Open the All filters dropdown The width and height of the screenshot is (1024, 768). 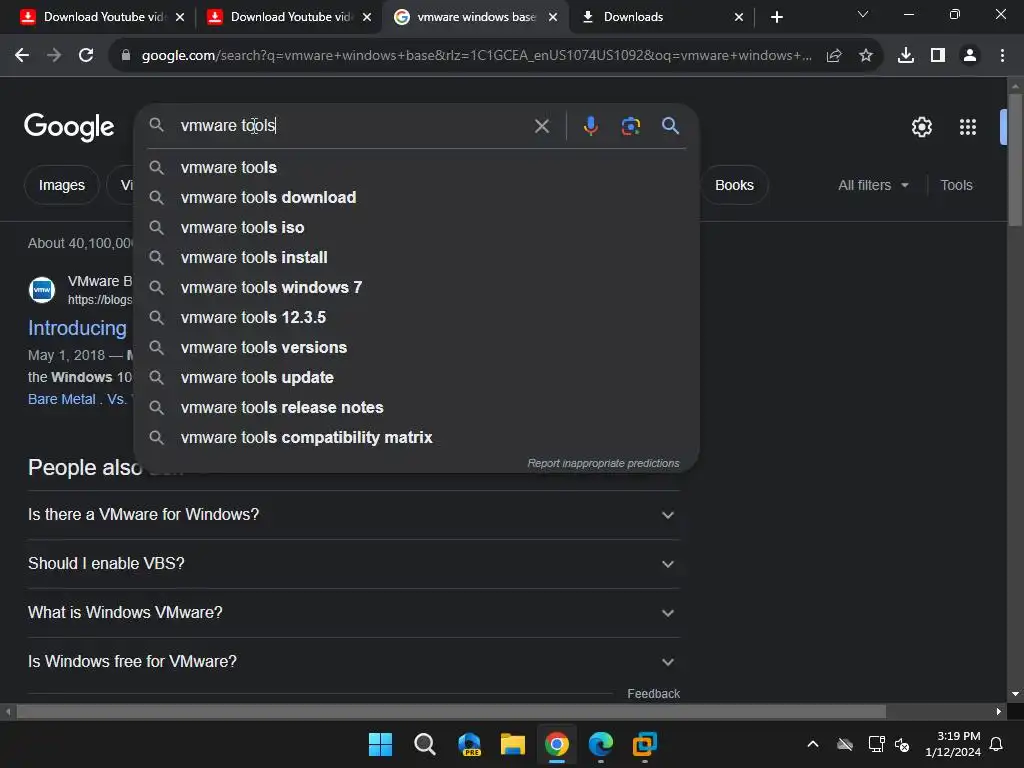(x=873, y=185)
